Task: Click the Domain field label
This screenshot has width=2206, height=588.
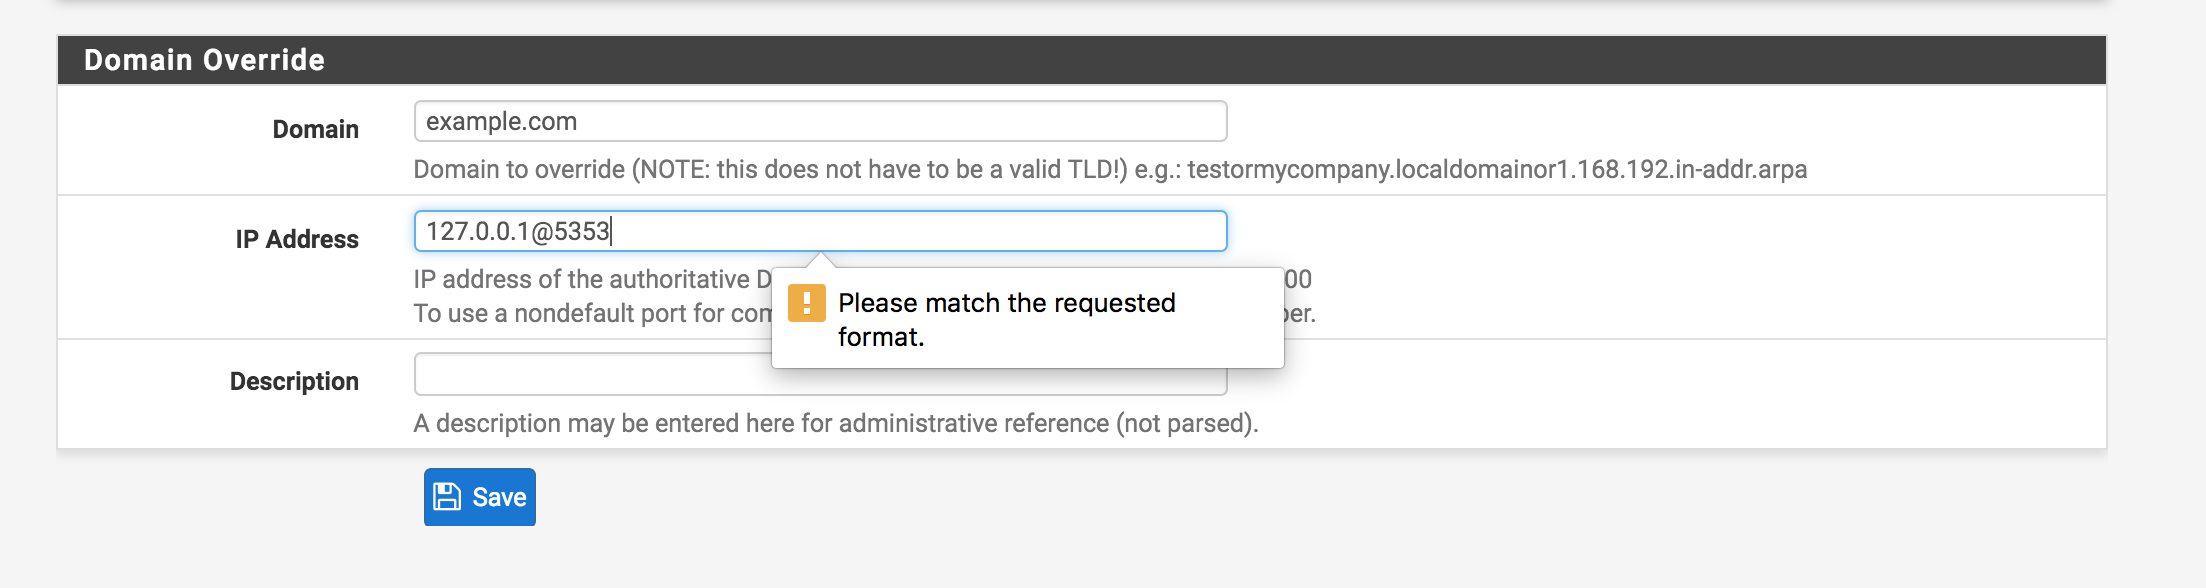Action: click(314, 129)
